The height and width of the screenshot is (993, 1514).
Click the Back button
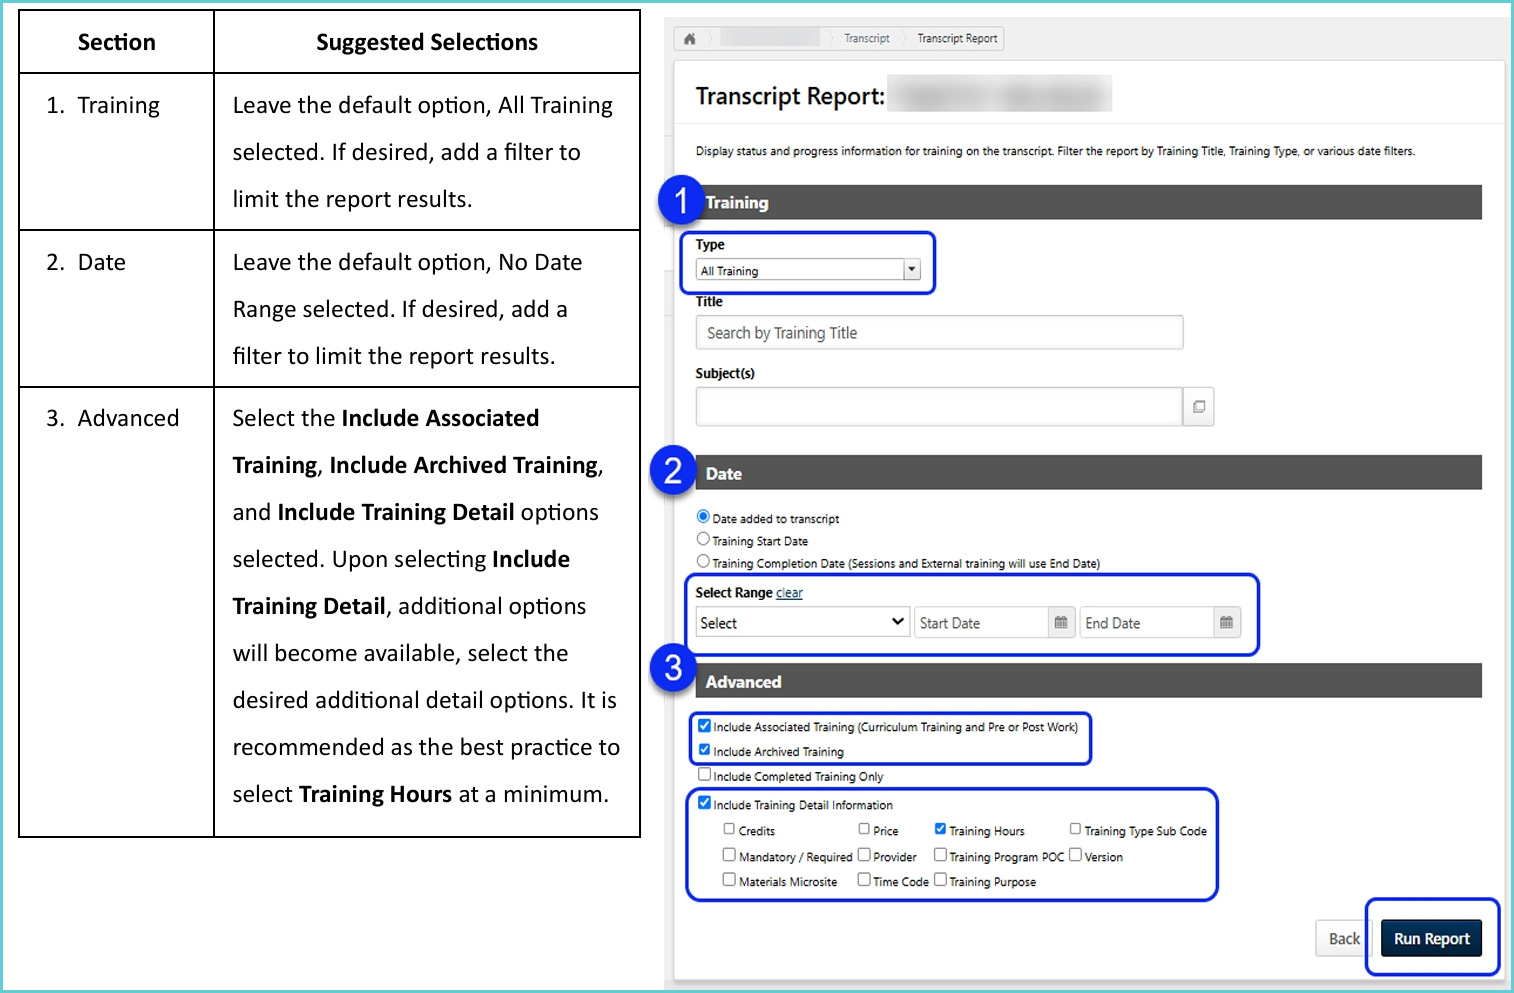coord(1343,939)
